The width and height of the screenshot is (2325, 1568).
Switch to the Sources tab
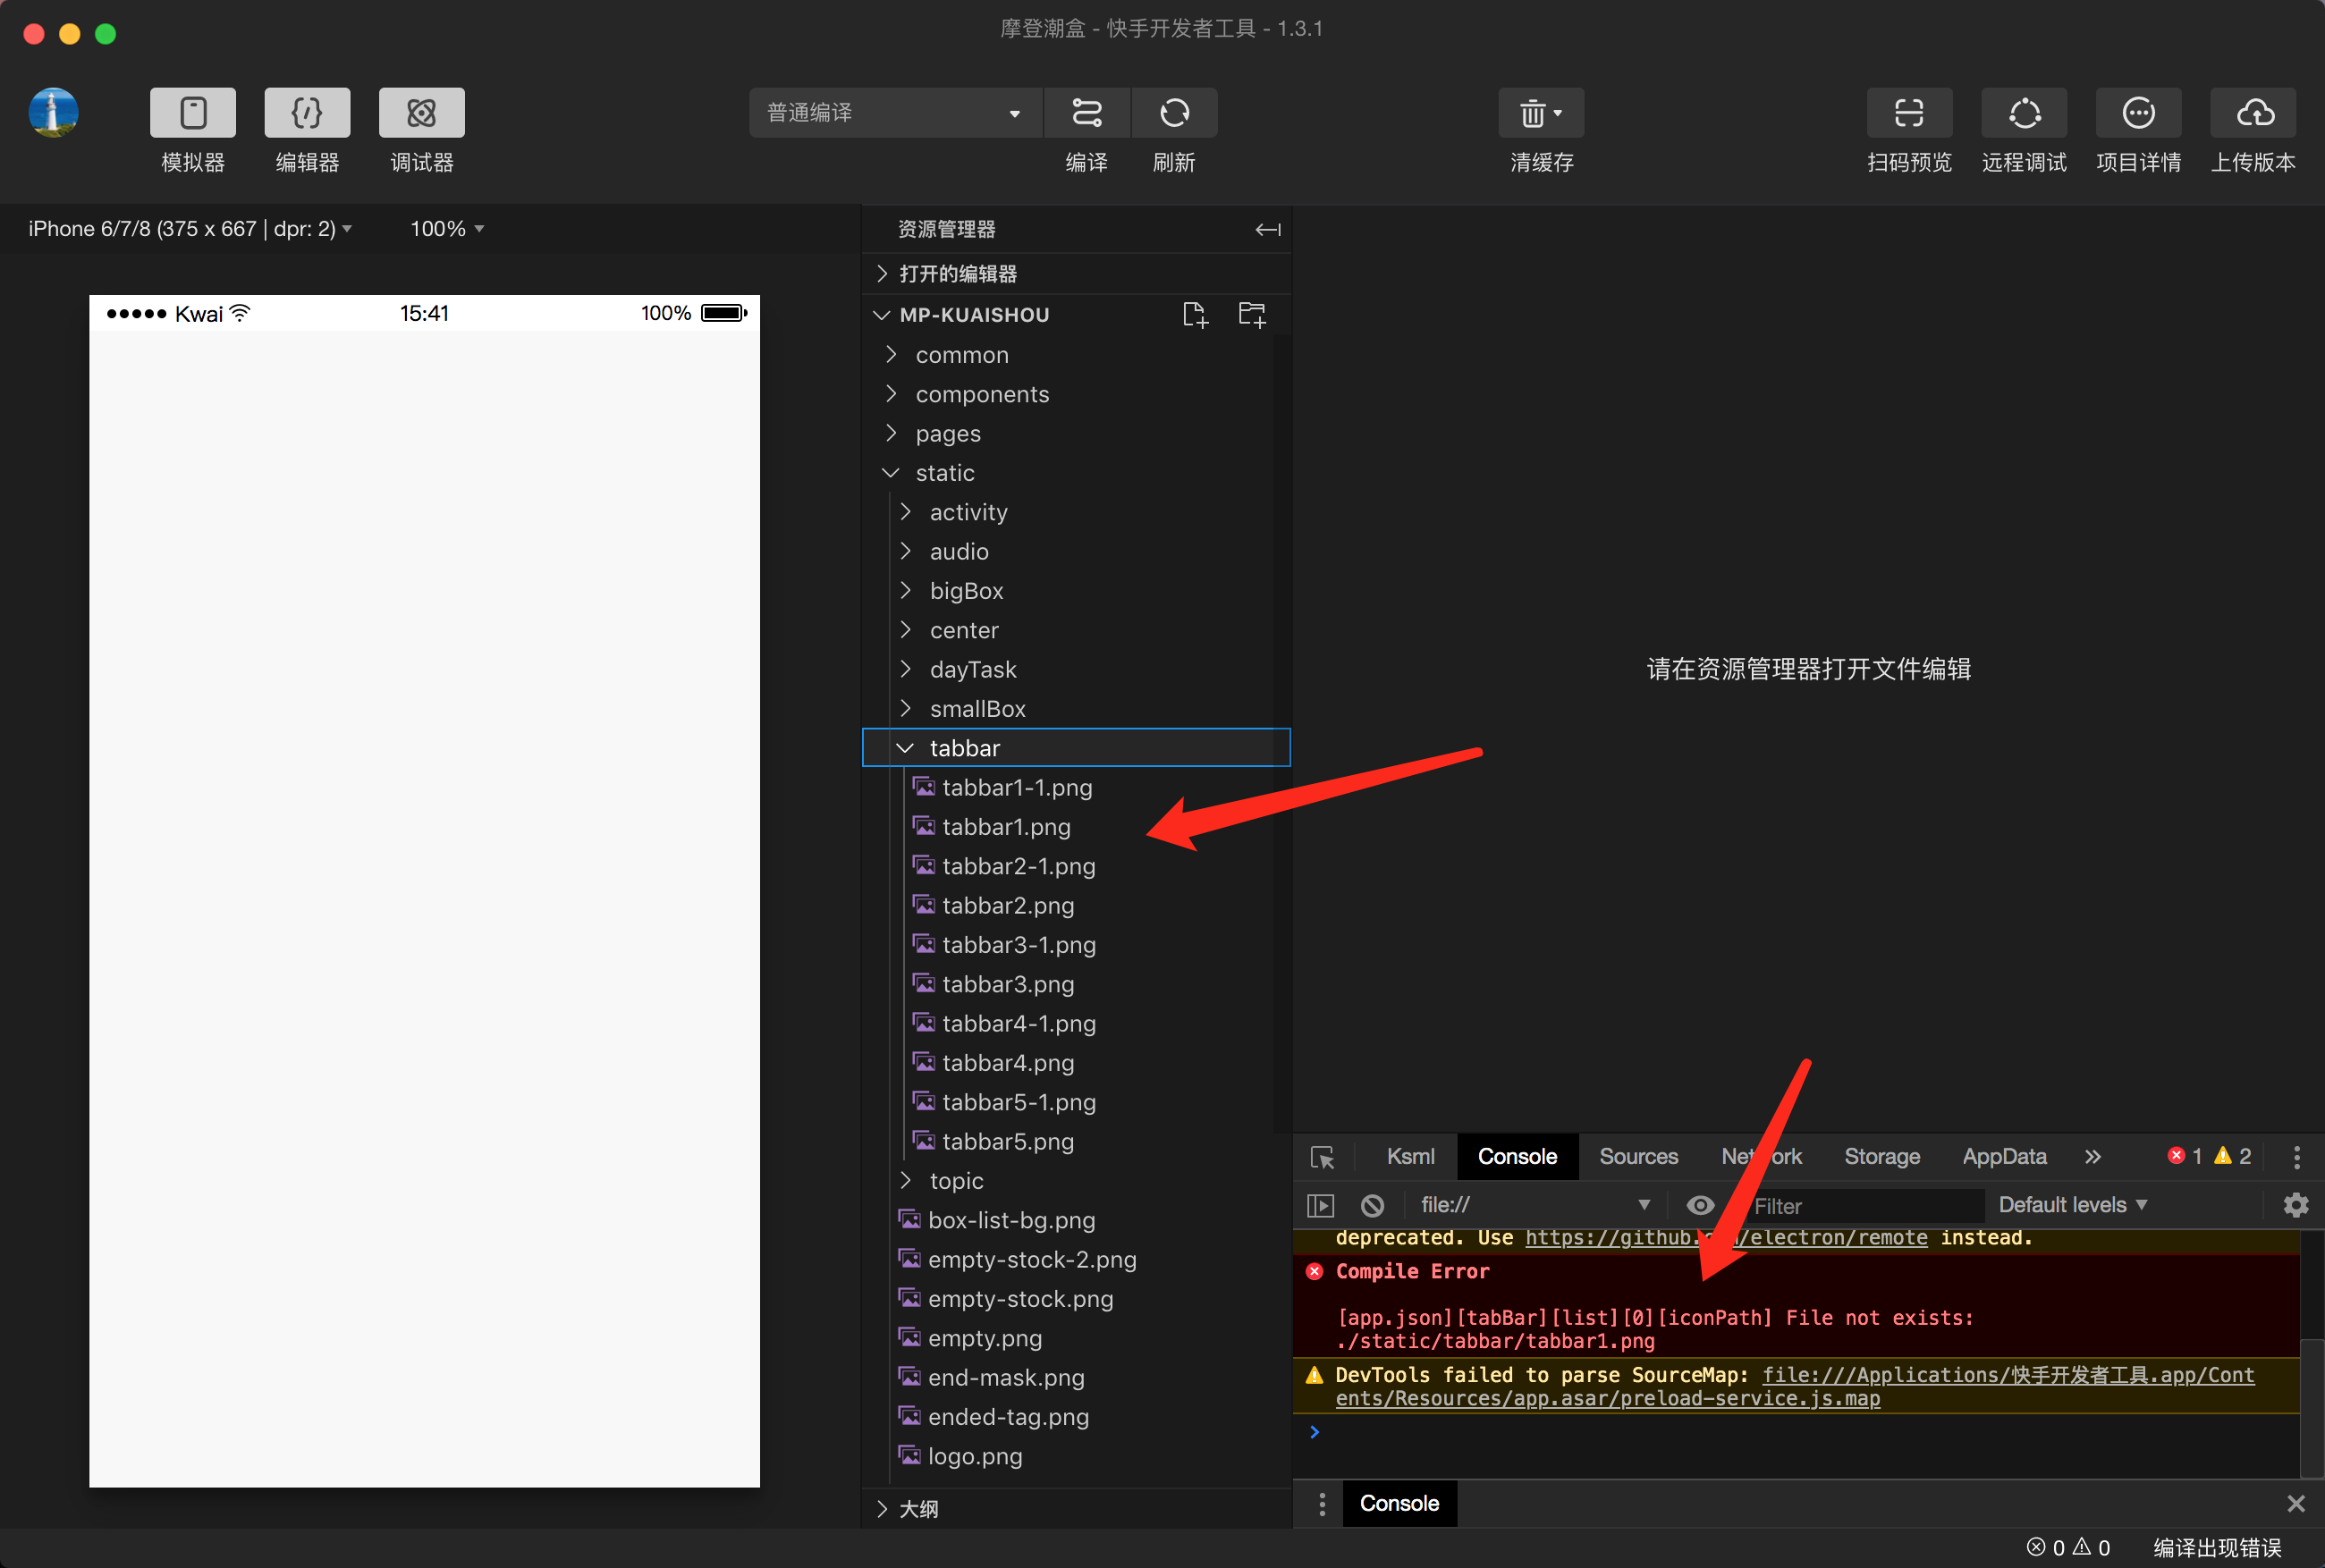click(x=1638, y=1157)
